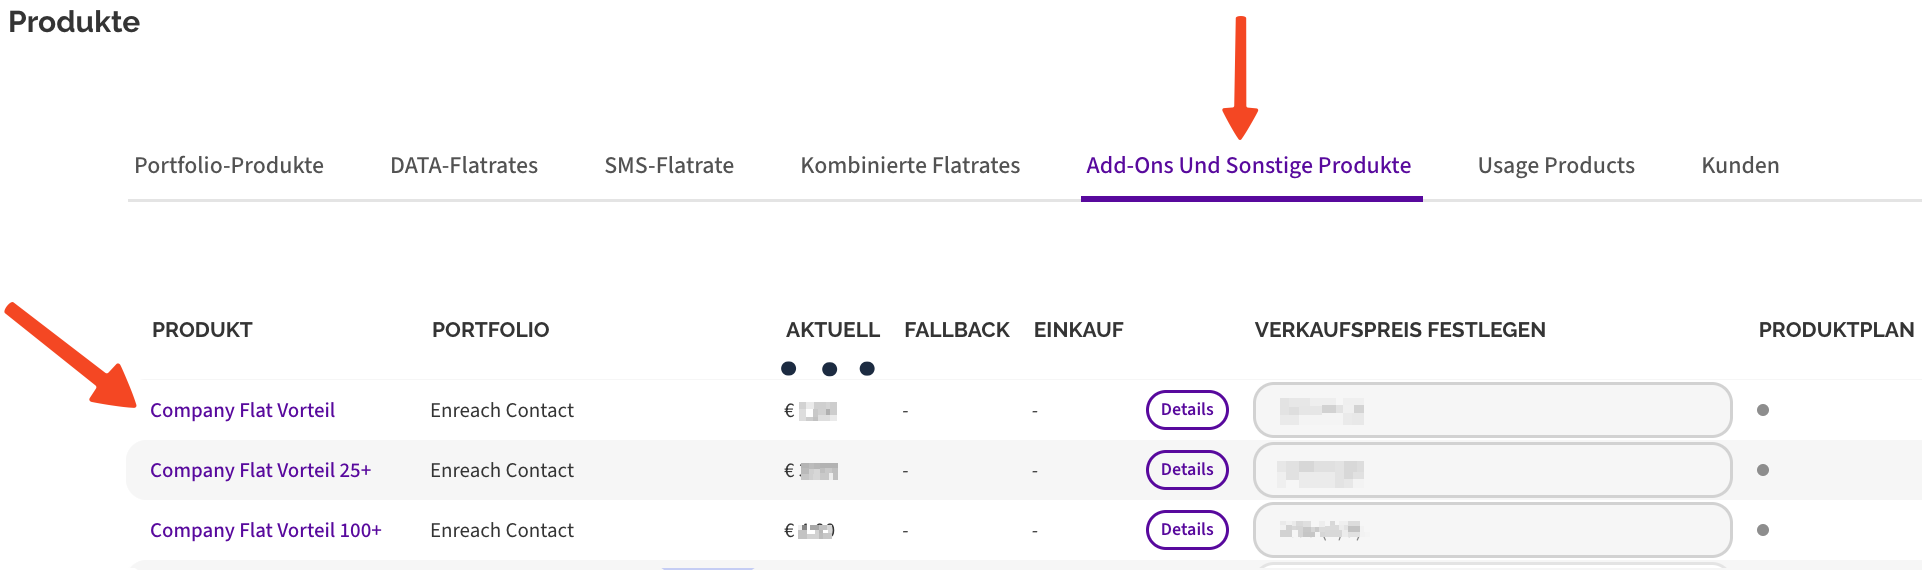View Details for Company Flat Vorteil 100+
This screenshot has height=570, width=1922.
click(x=1187, y=530)
